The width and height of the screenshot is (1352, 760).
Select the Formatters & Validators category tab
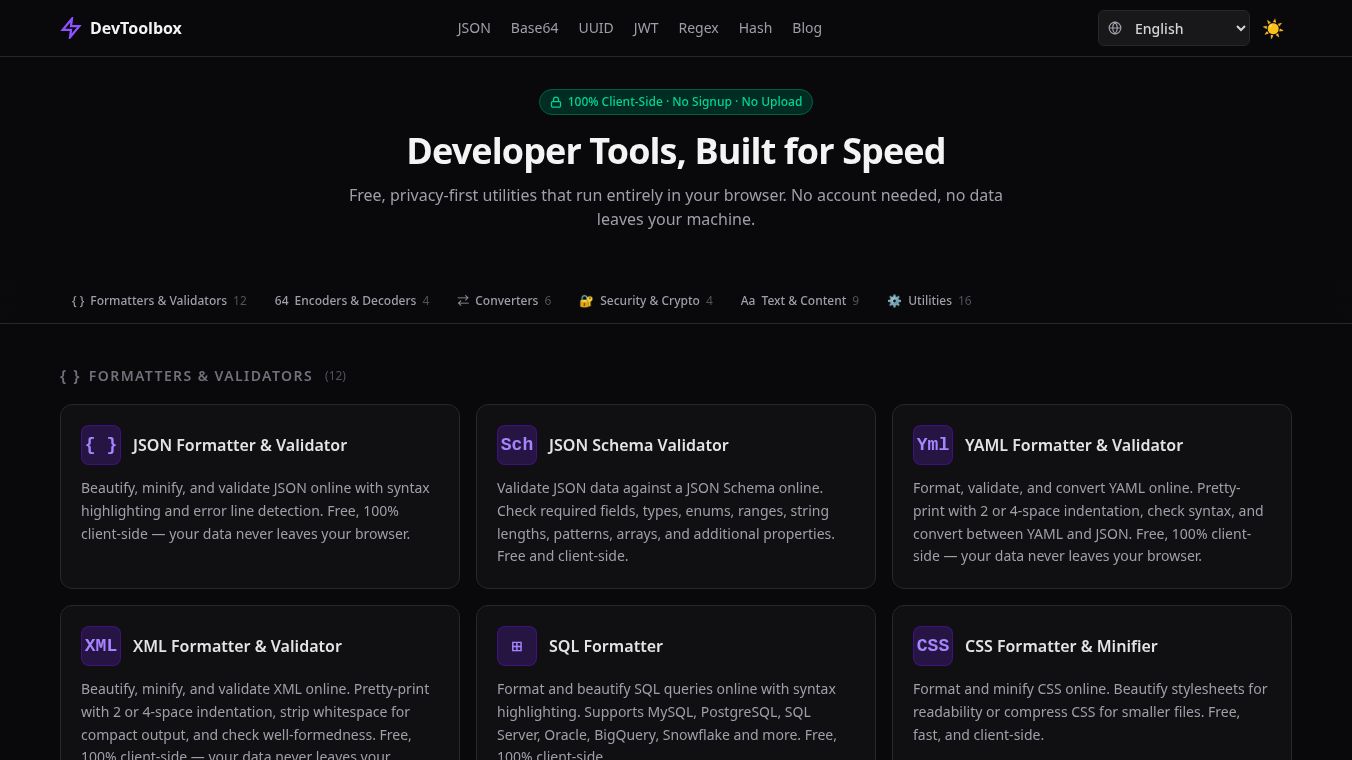pyautogui.click(x=159, y=301)
